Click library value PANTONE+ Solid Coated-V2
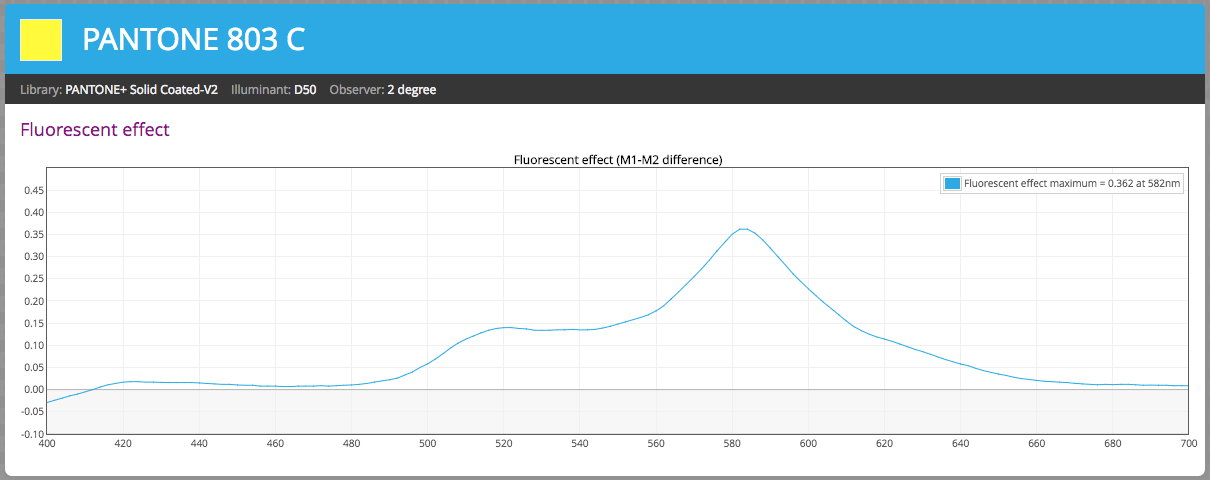Viewport: 1210px width, 480px height. (x=141, y=90)
